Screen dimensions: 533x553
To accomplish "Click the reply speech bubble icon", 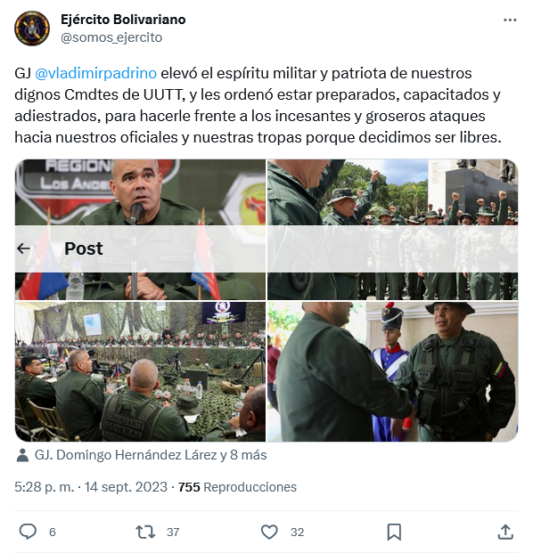I will [x=28, y=531].
